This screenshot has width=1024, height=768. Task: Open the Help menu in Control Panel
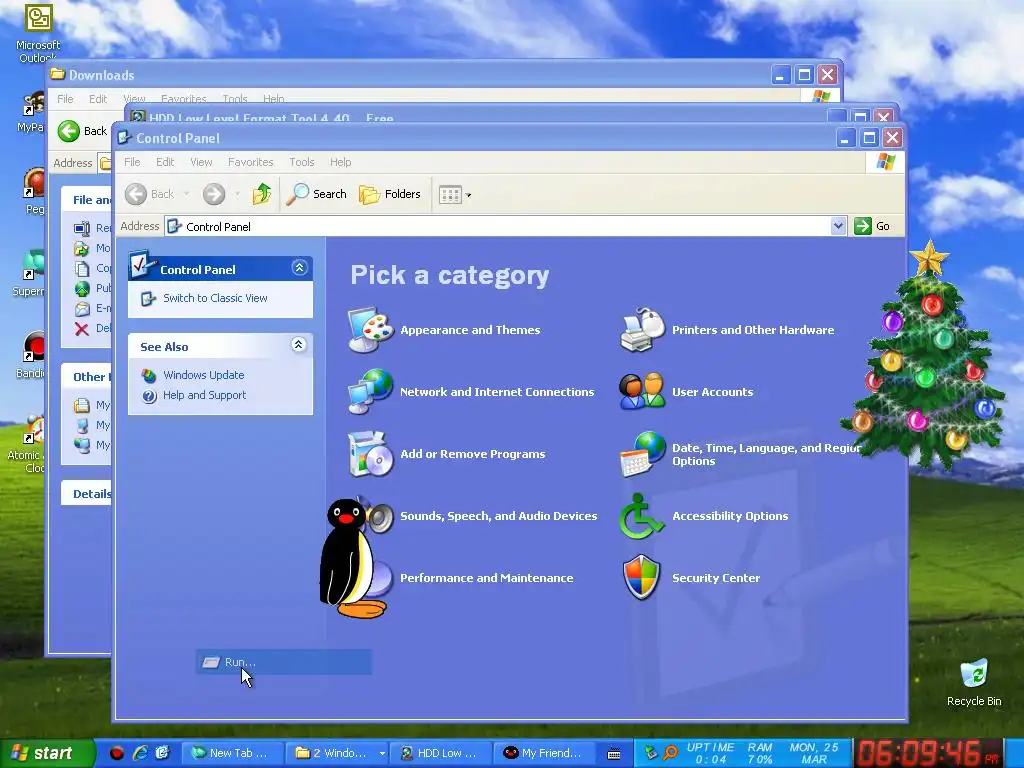(340, 162)
